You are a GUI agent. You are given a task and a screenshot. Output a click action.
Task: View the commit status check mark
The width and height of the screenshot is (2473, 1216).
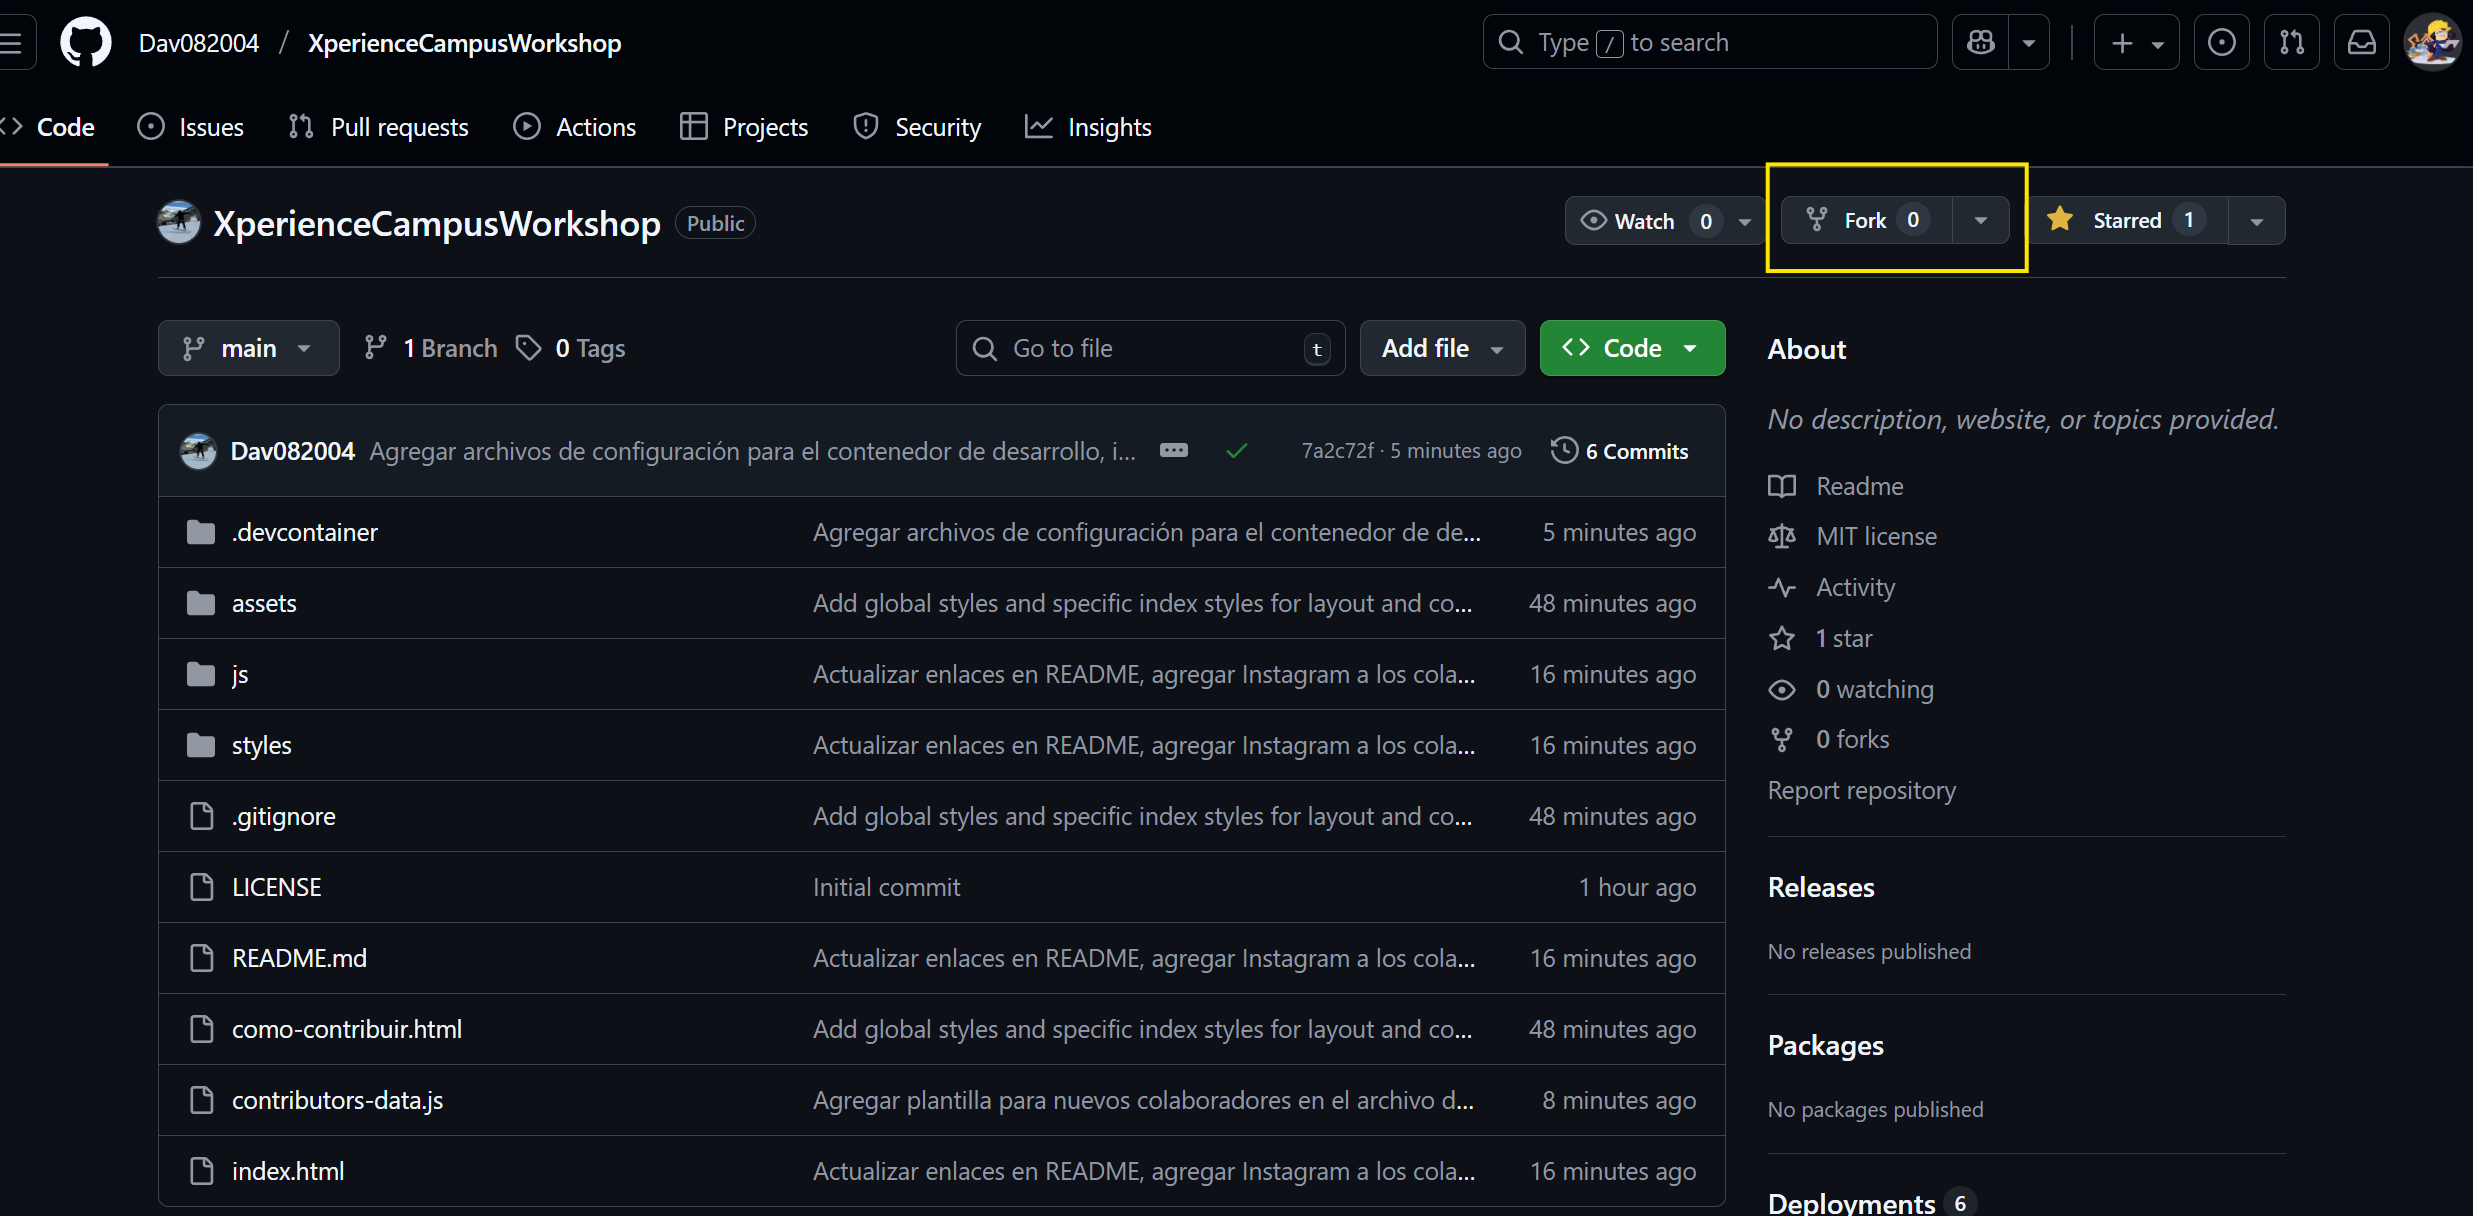1236,450
